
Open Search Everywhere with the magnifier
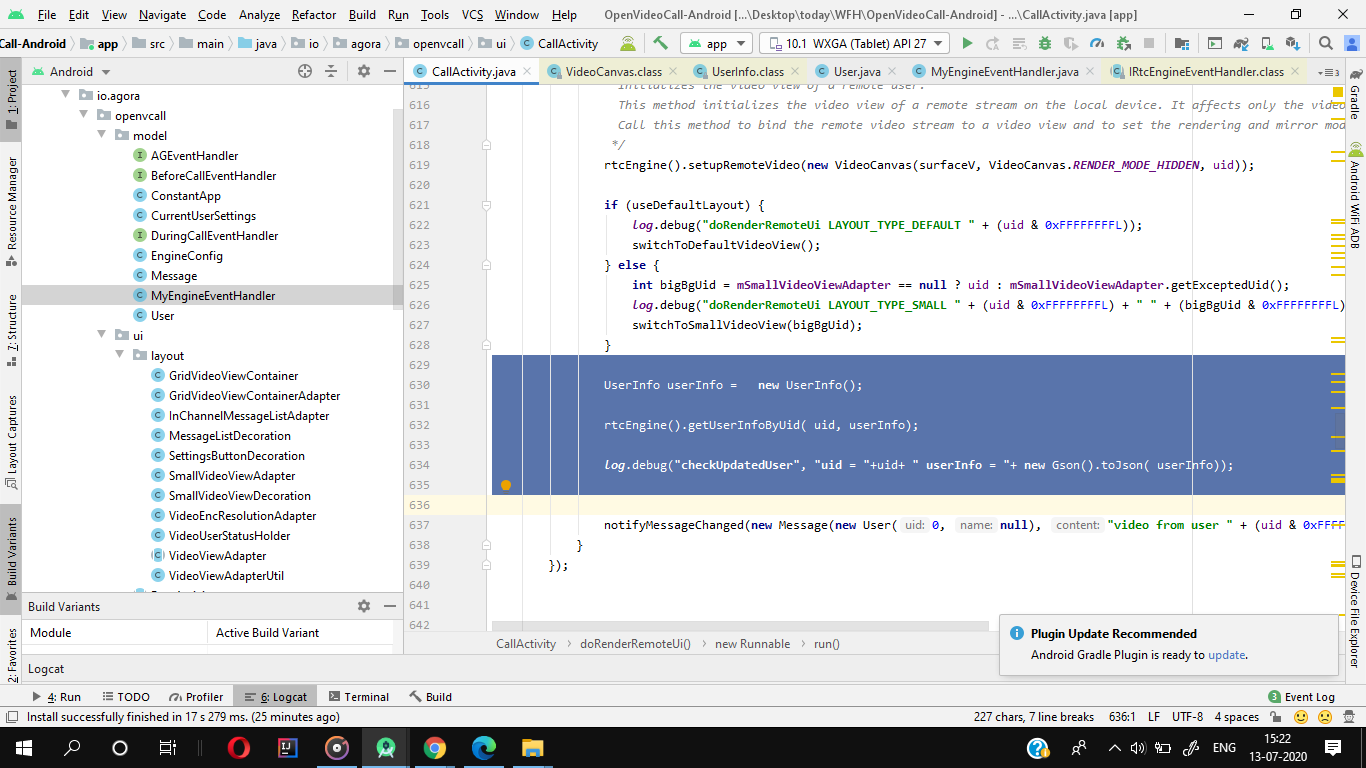coord(1325,44)
